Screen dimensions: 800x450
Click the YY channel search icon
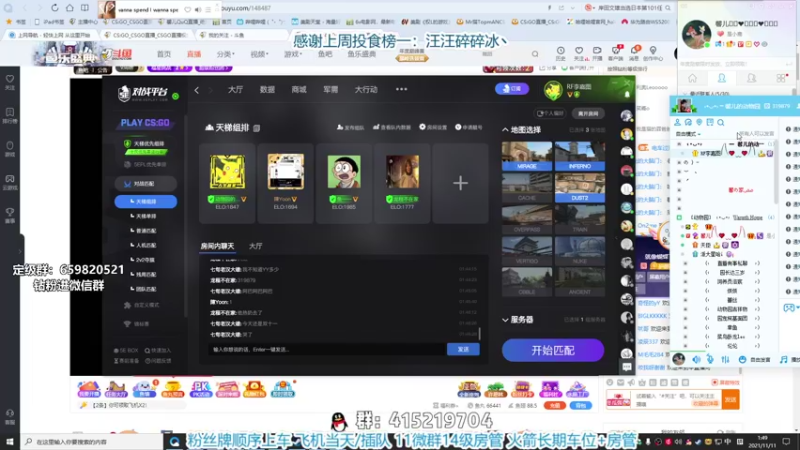click(x=720, y=122)
